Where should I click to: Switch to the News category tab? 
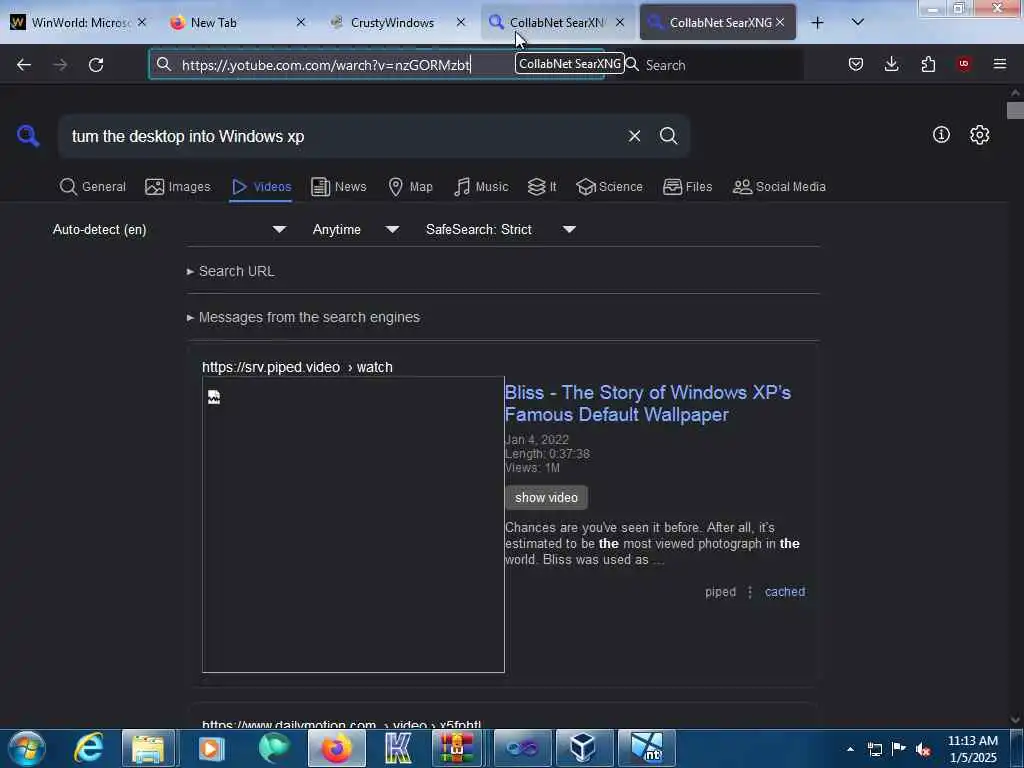[x=339, y=187]
